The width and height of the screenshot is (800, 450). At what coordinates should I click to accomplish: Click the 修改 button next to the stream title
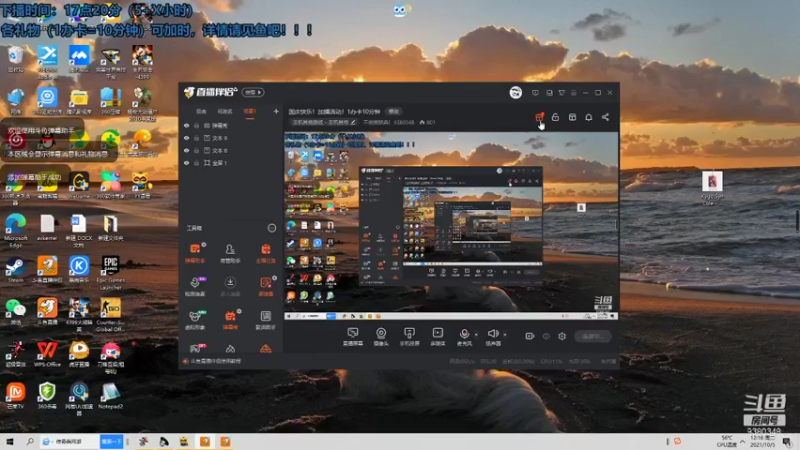(x=393, y=111)
